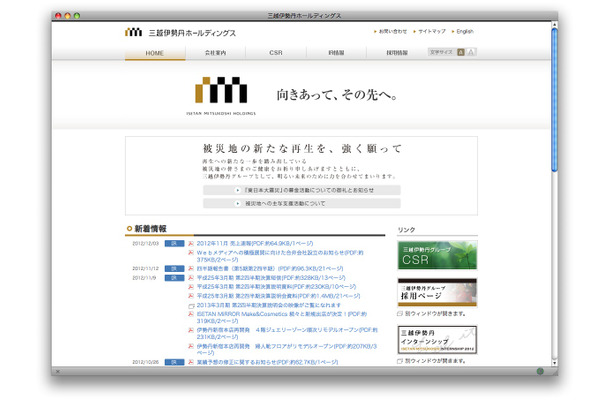
Task: Open the 採用情報 navigation tab
Action: [x=397, y=53]
